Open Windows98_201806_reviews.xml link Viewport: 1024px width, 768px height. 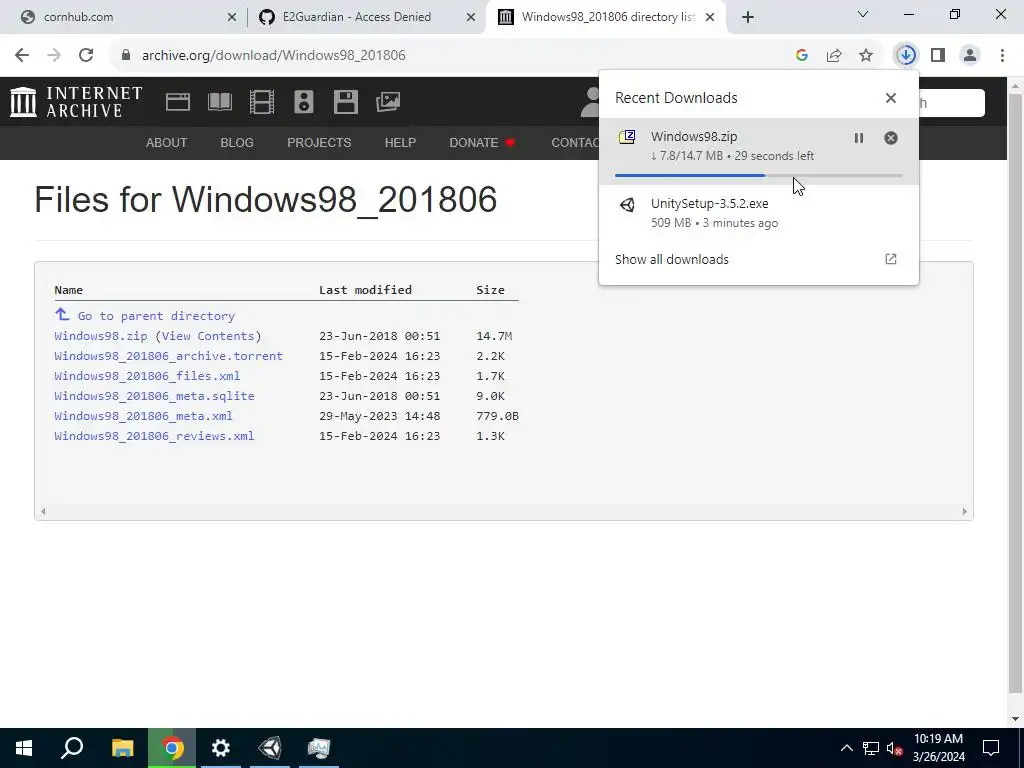point(154,436)
